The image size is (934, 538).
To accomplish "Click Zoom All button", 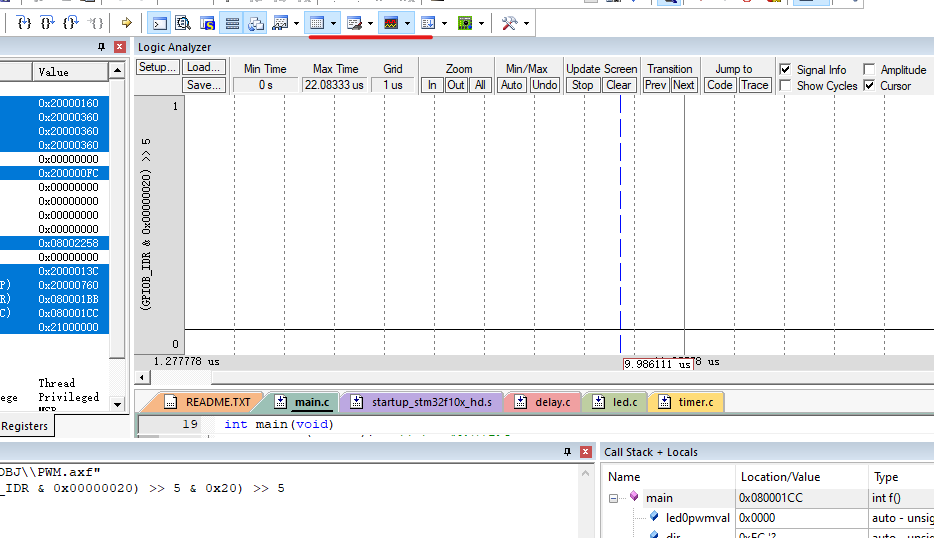I will click(480, 85).
